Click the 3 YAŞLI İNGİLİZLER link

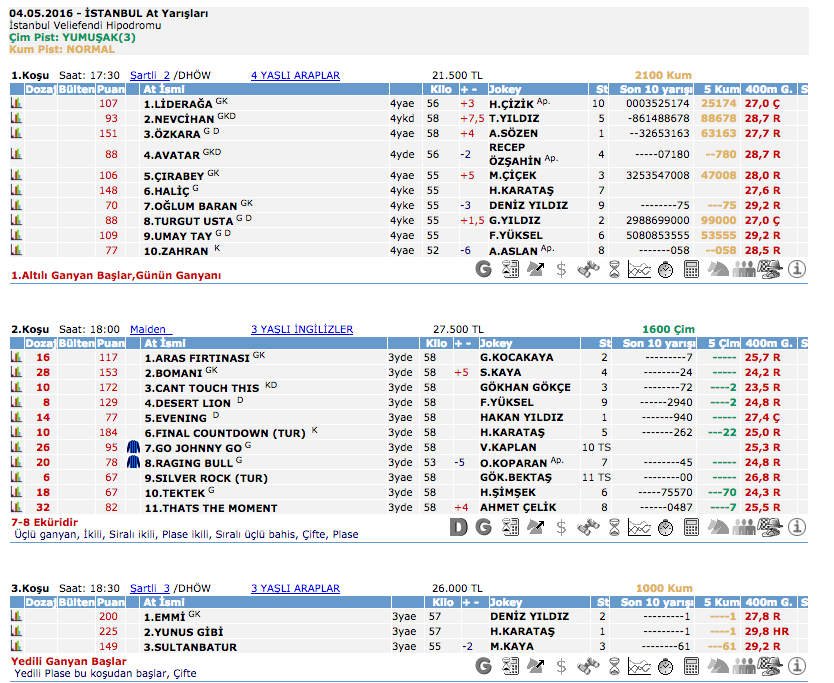coord(301,329)
